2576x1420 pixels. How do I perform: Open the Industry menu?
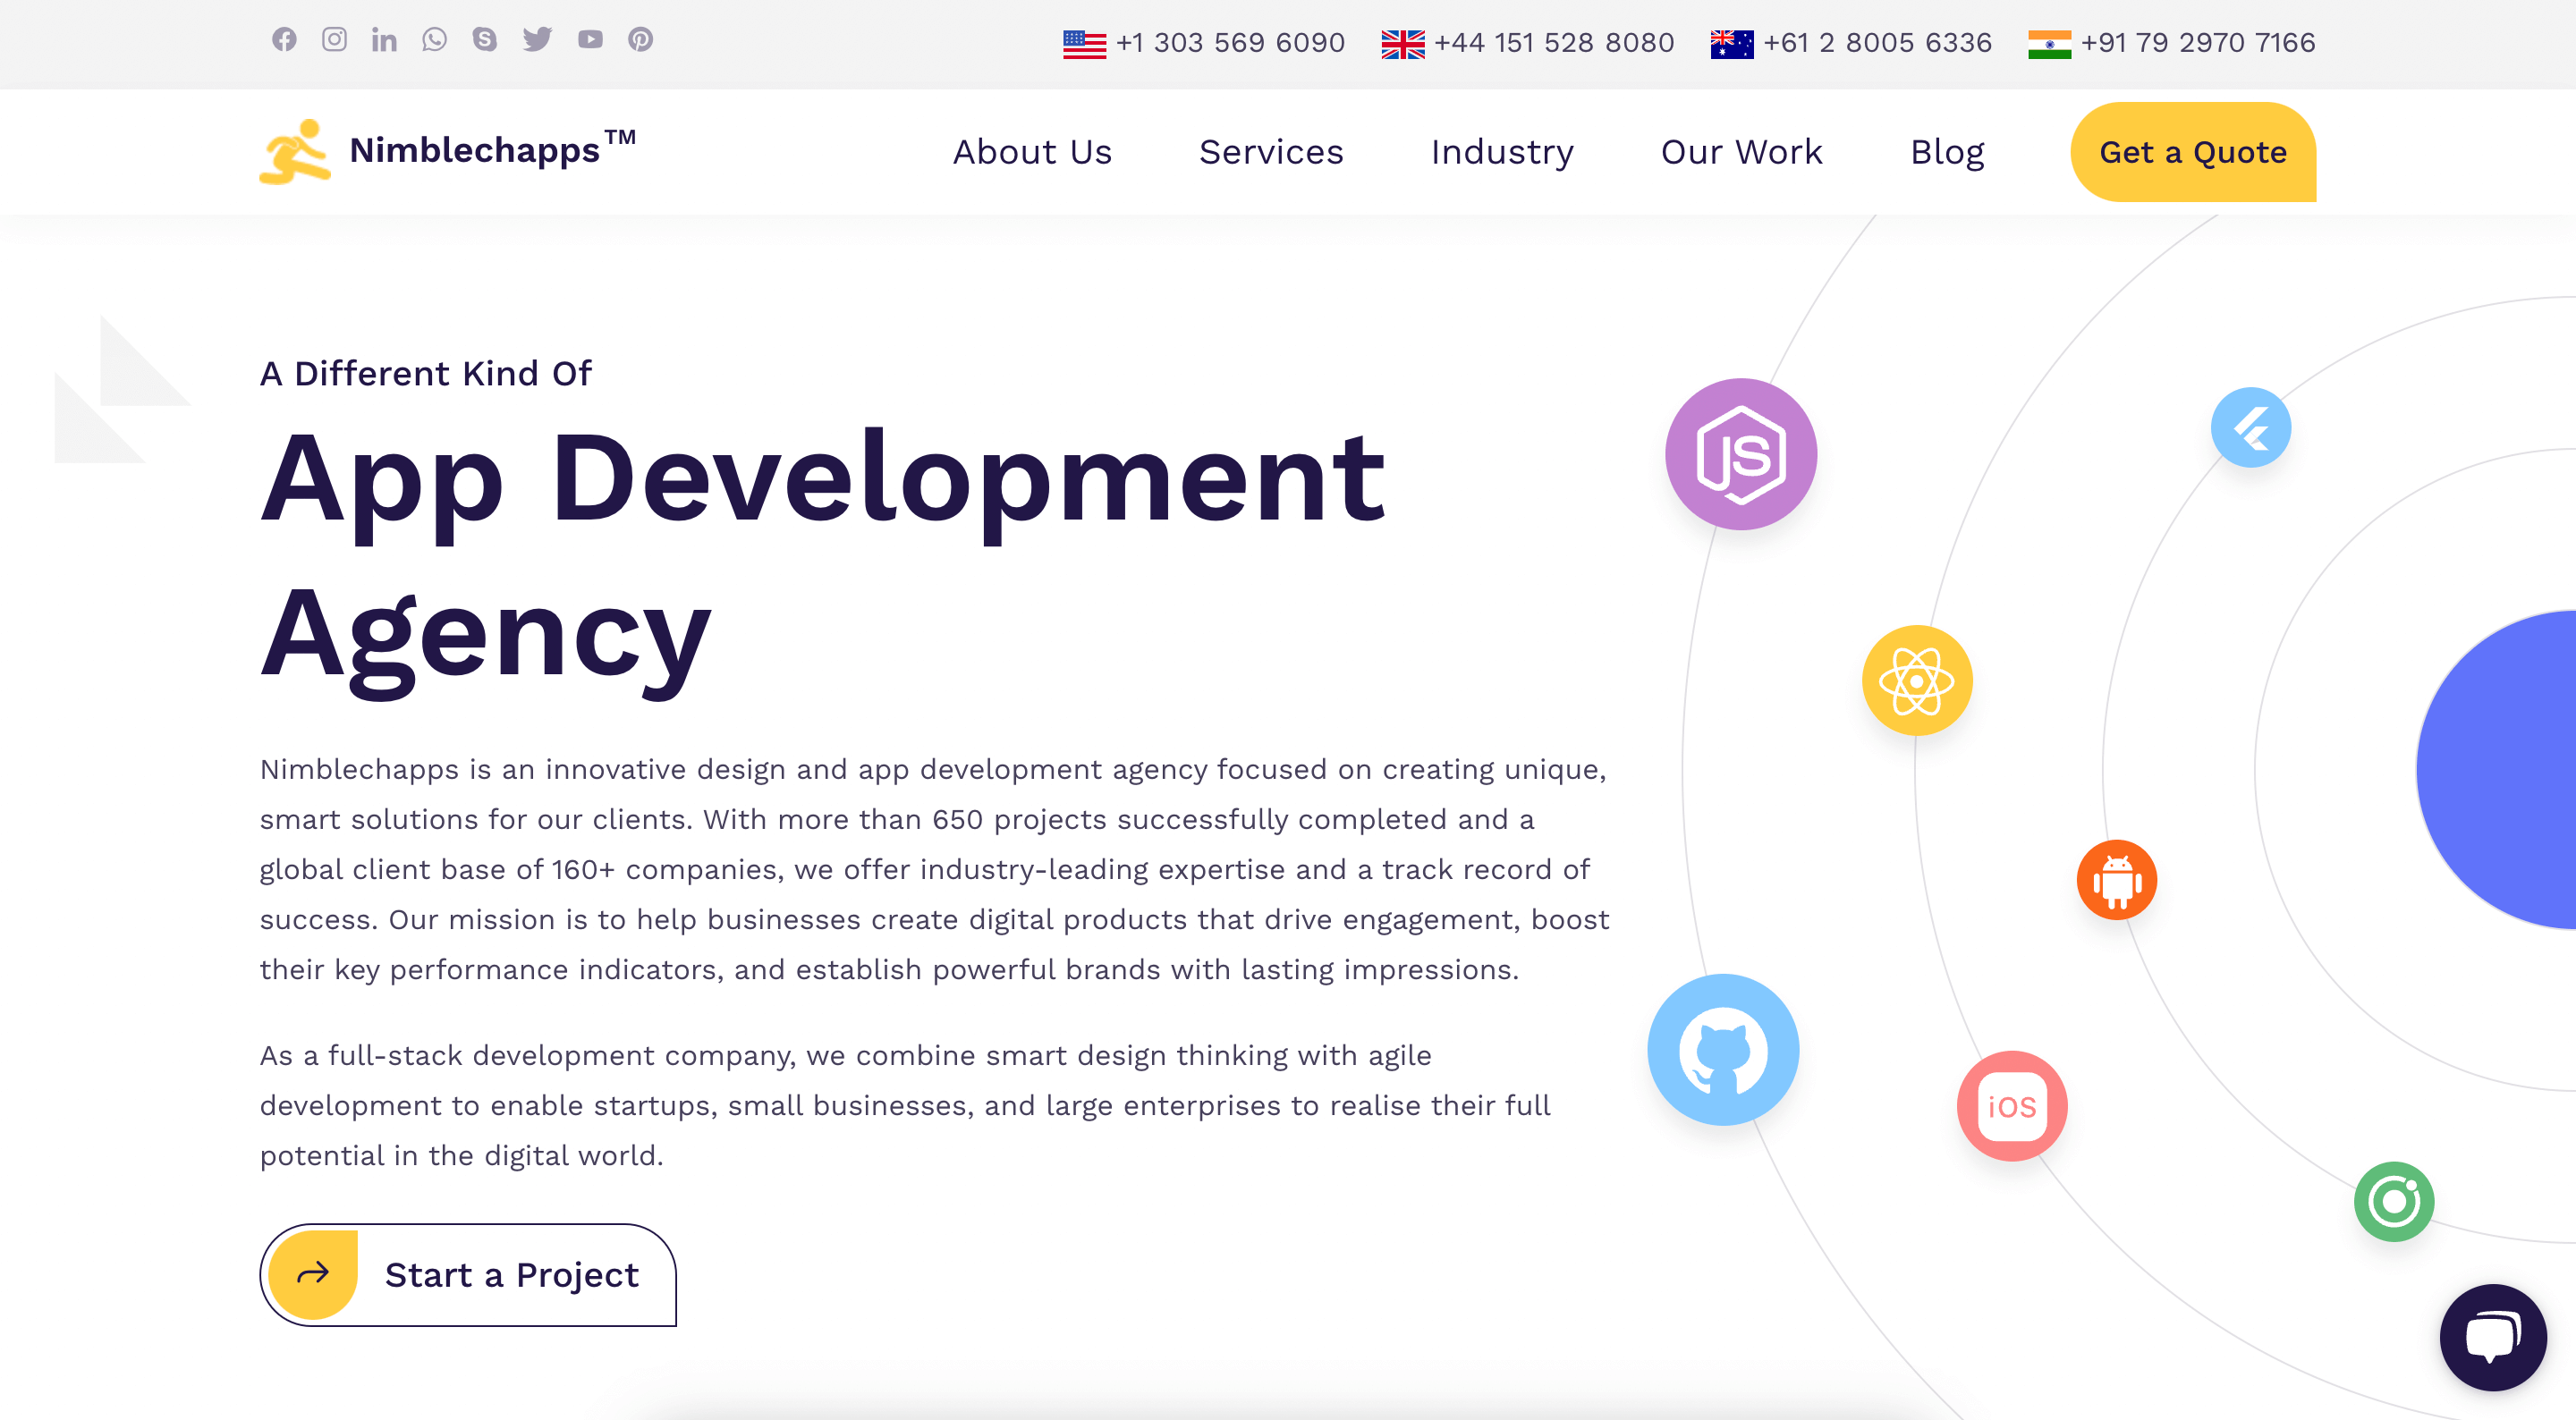1502,152
